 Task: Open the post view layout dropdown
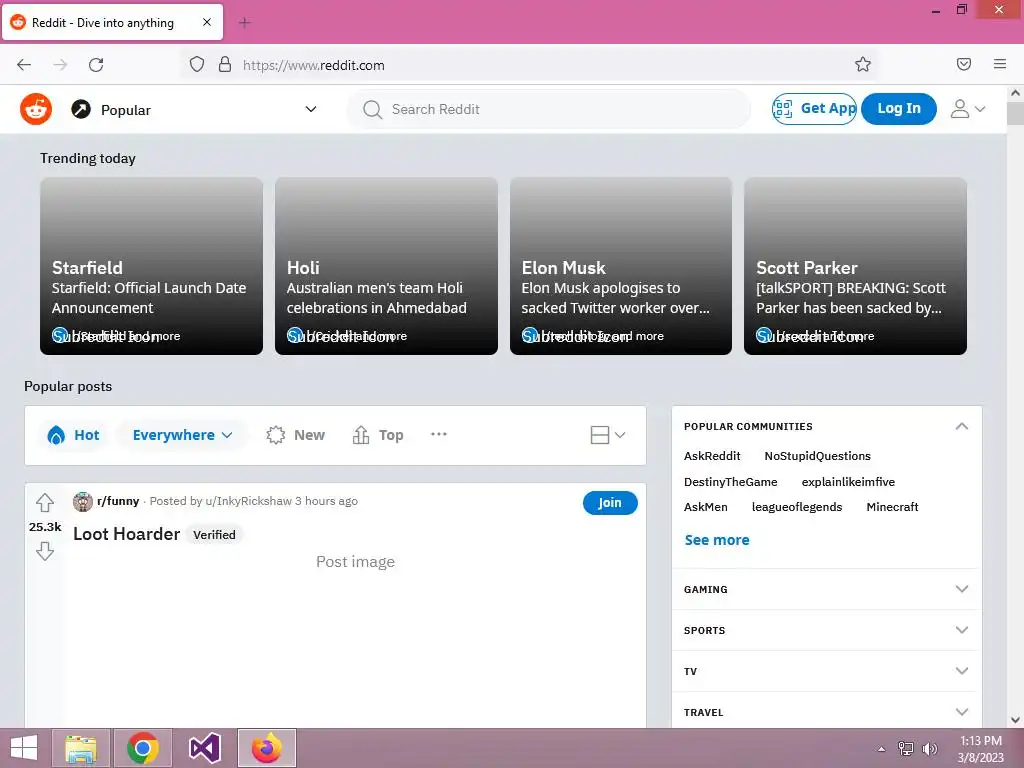click(x=607, y=435)
